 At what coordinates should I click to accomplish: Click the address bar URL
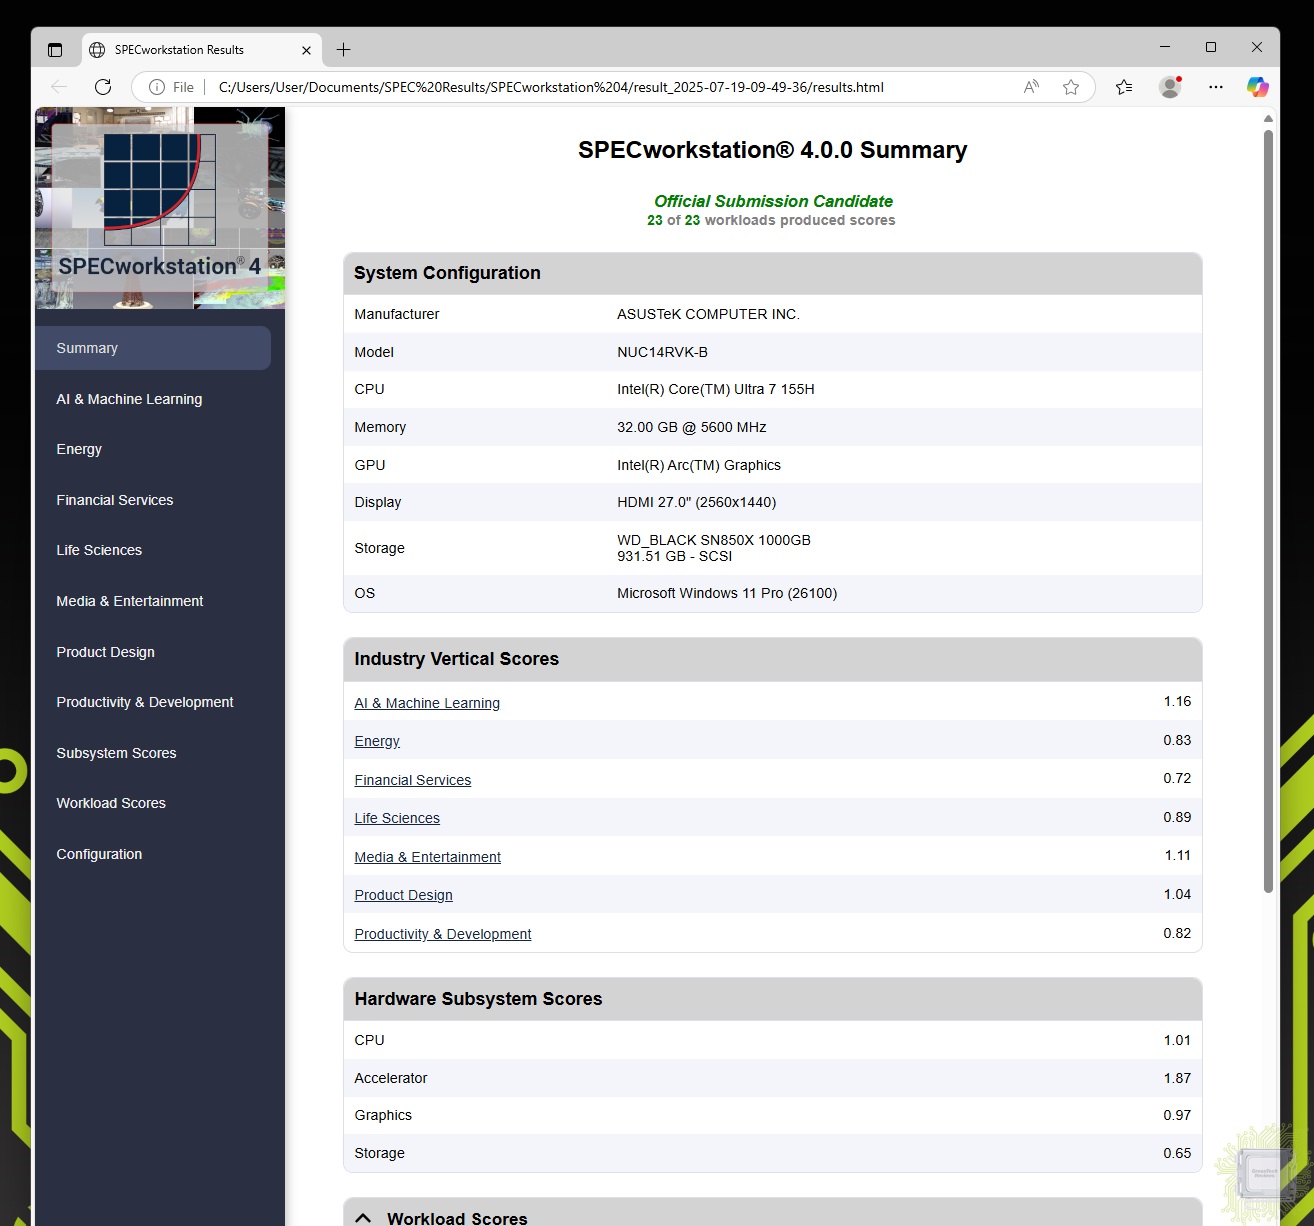point(551,87)
